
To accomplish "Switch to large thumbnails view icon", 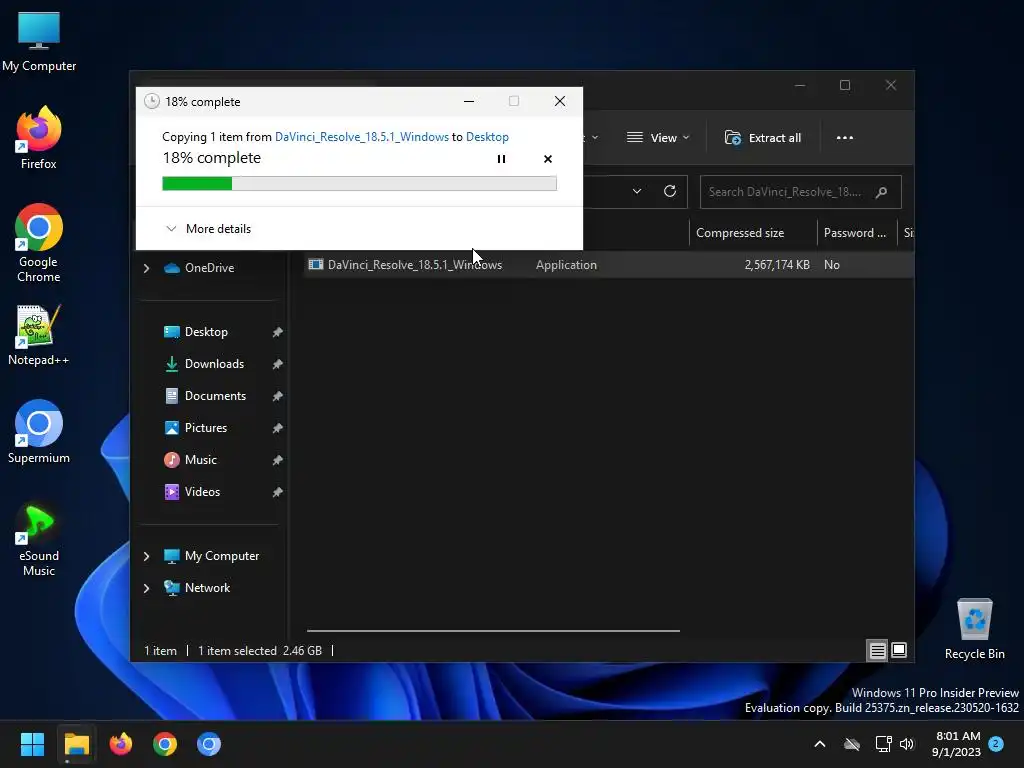I will [899, 650].
